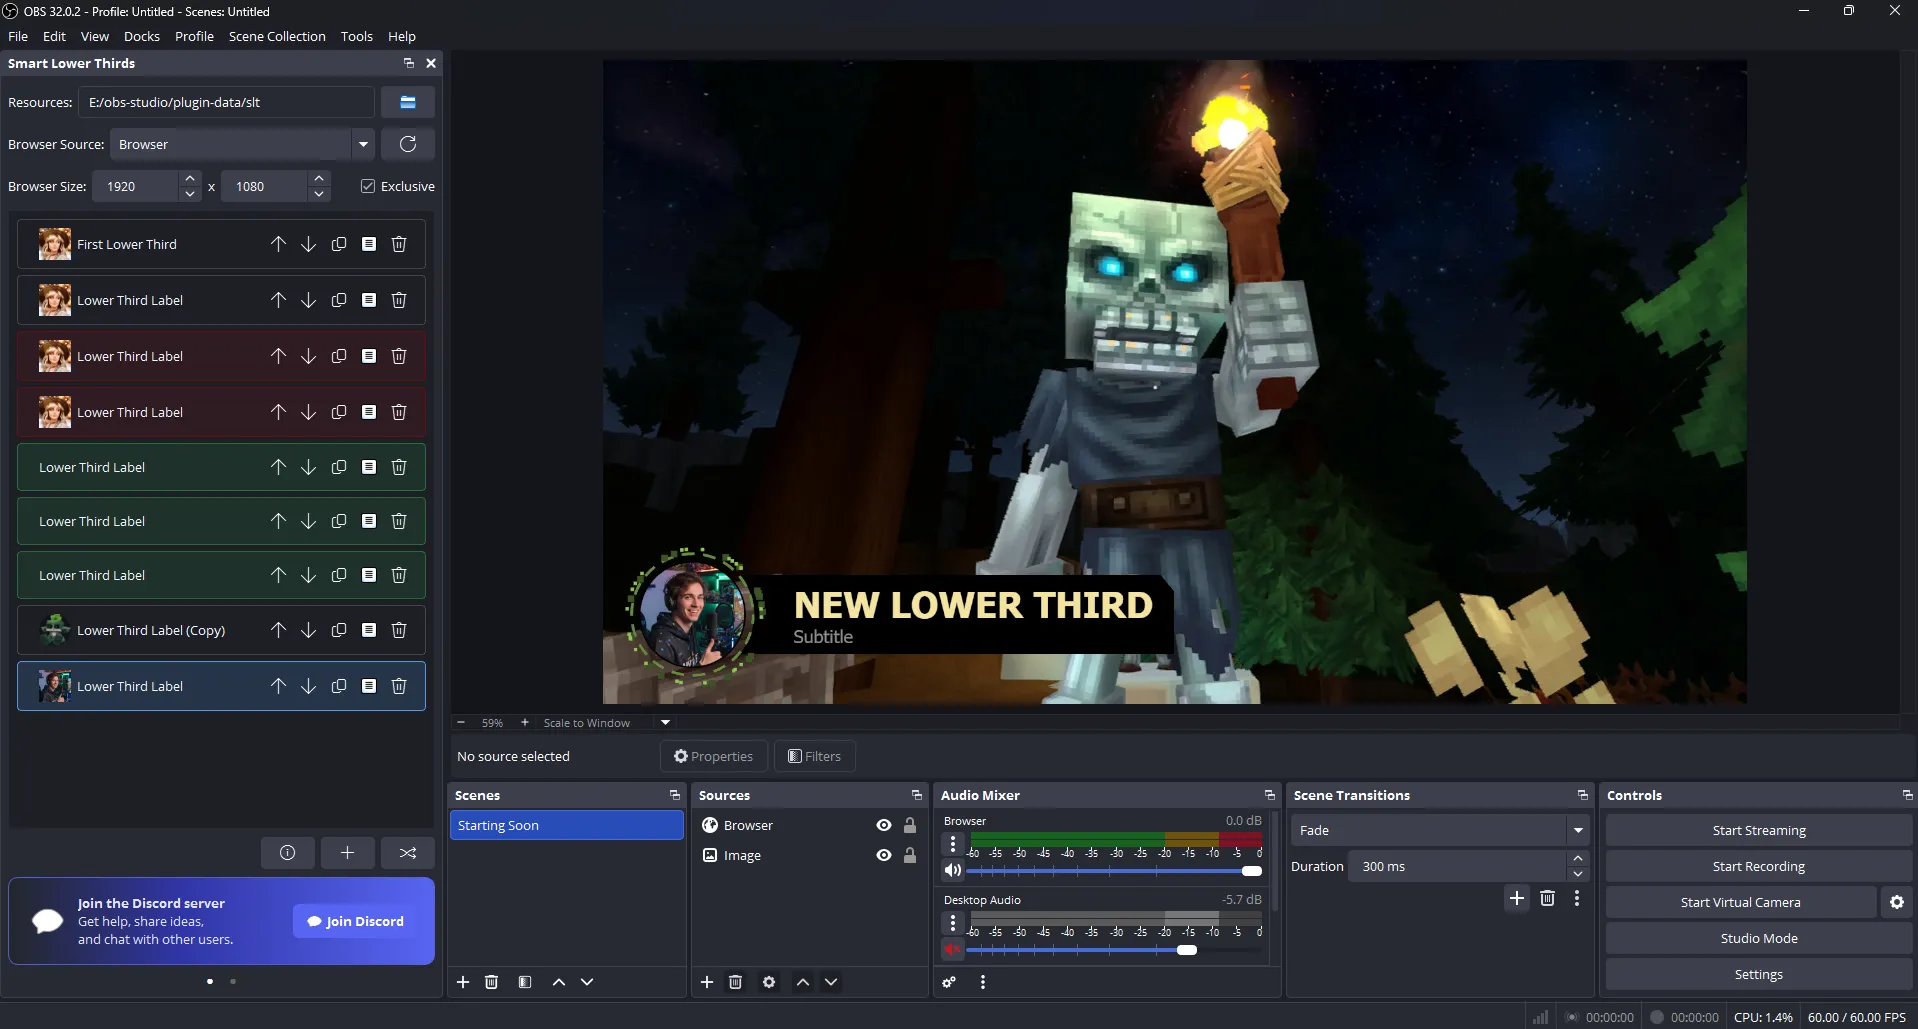Move First Lower Third up with arrow icon
1918x1029 pixels.
(277, 243)
